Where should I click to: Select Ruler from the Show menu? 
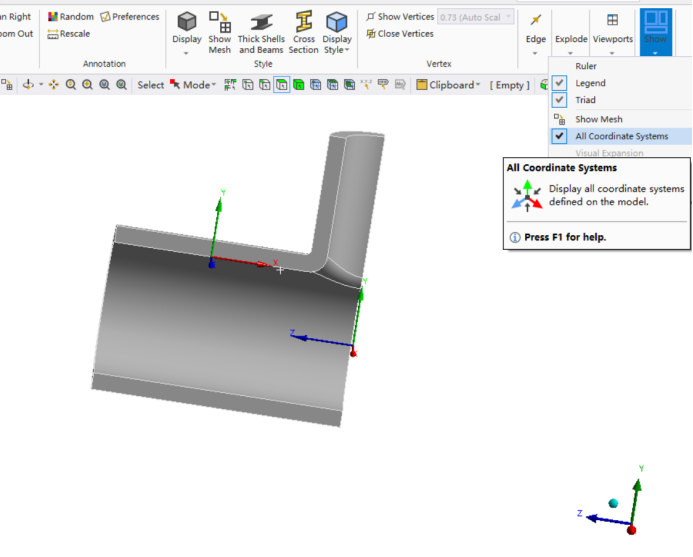(x=586, y=66)
